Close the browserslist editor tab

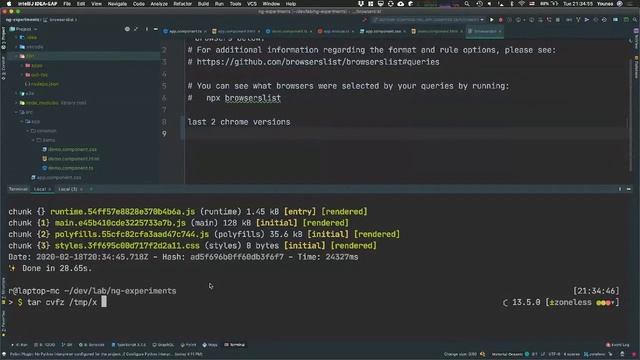tap(500, 31)
